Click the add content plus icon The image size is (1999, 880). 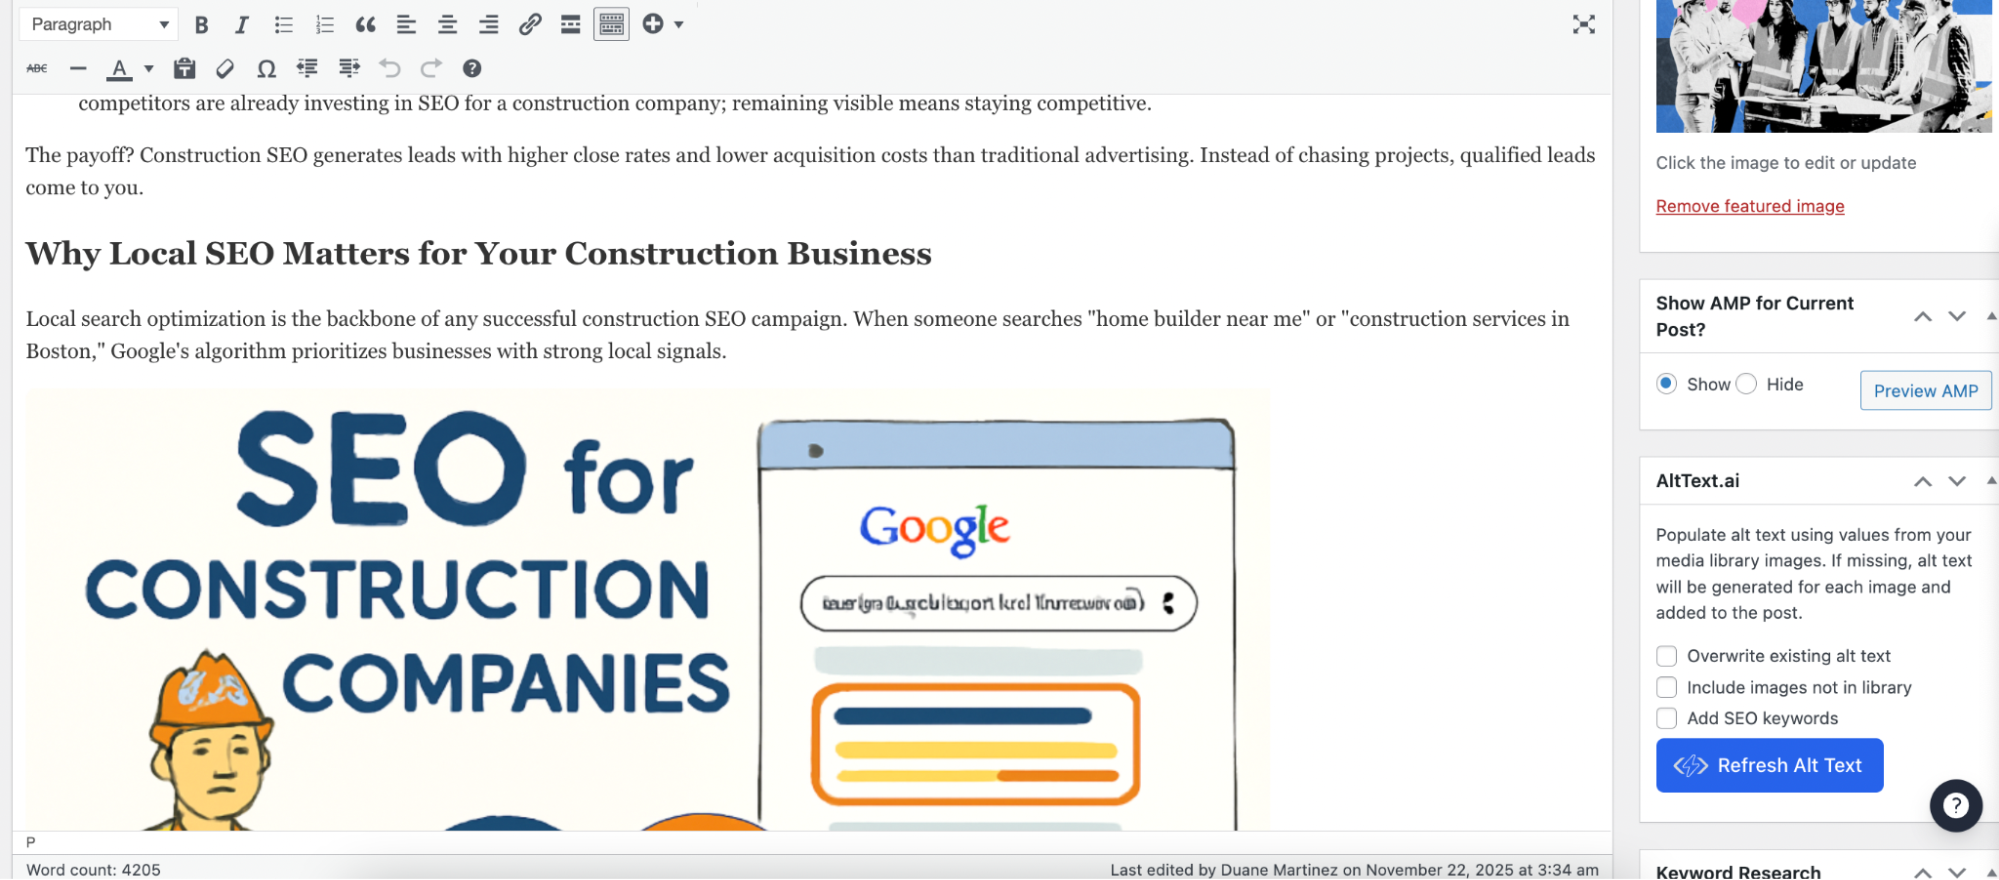pyautogui.click(x=653, y=24)
